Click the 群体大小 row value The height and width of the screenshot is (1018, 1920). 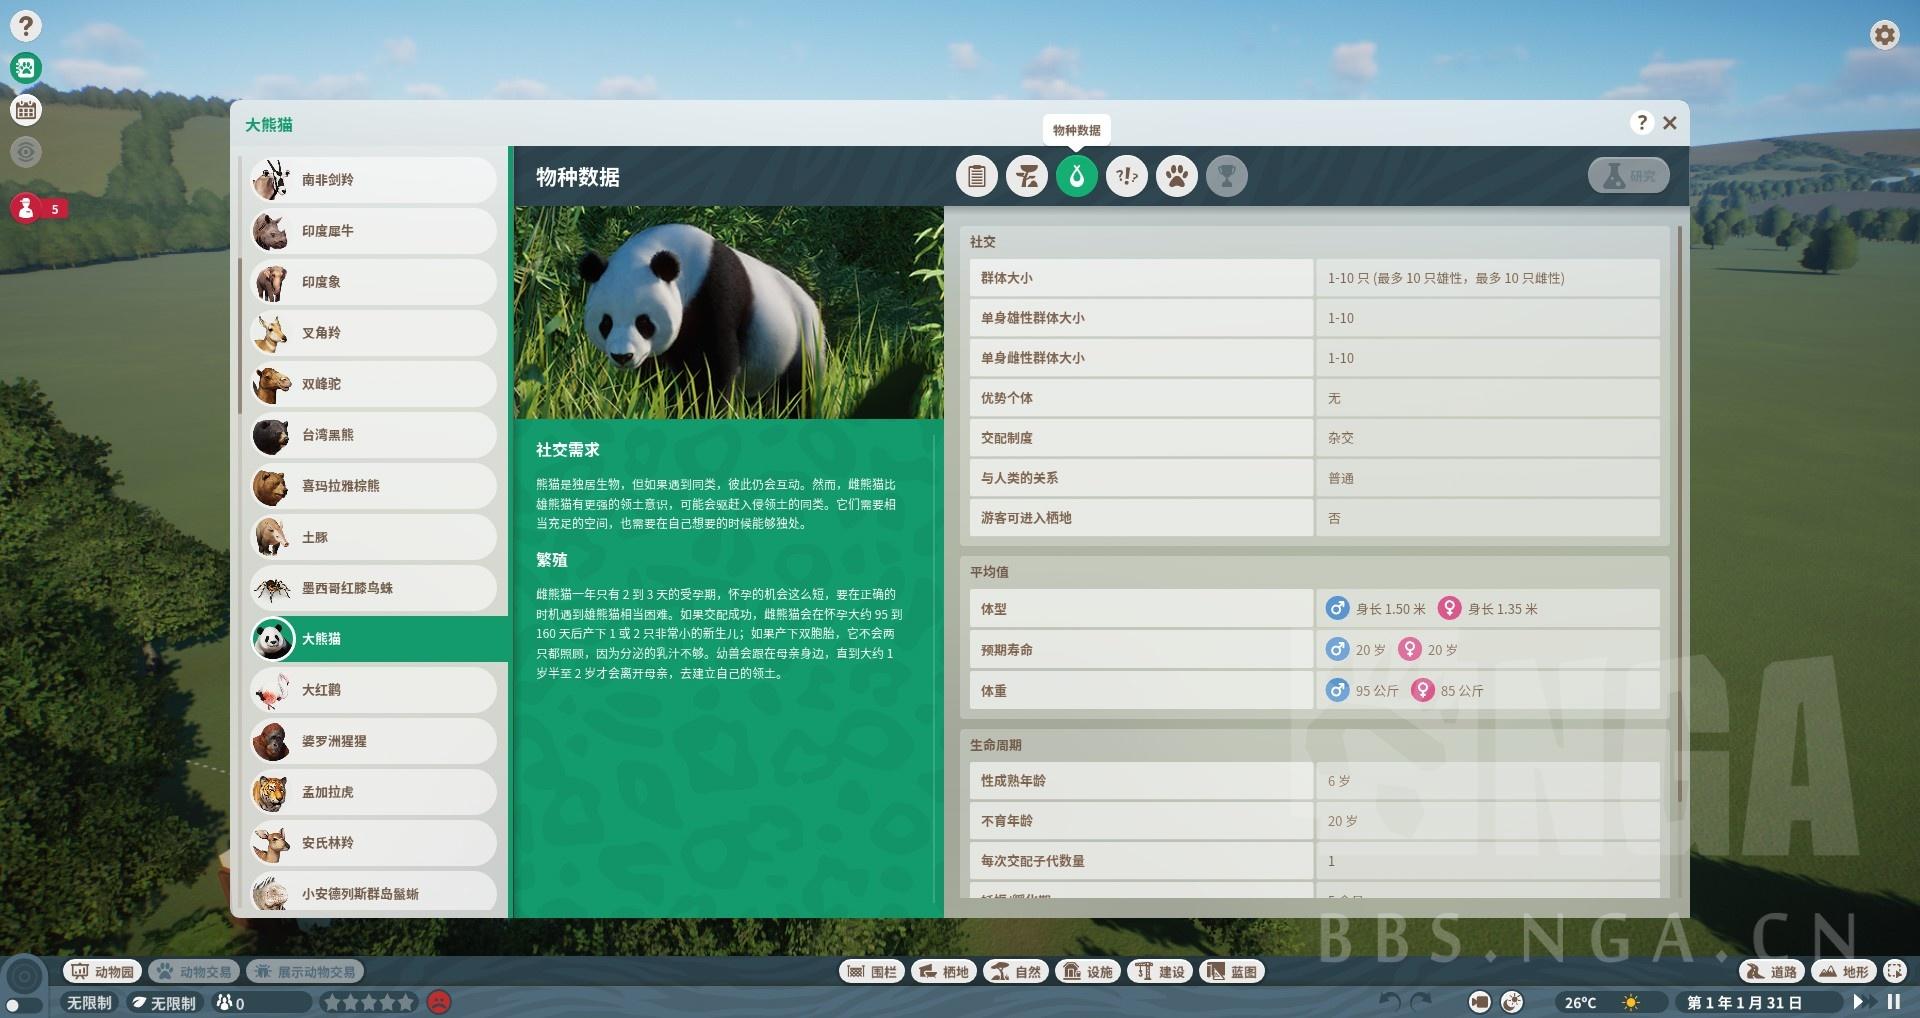tap(1488, 278)
